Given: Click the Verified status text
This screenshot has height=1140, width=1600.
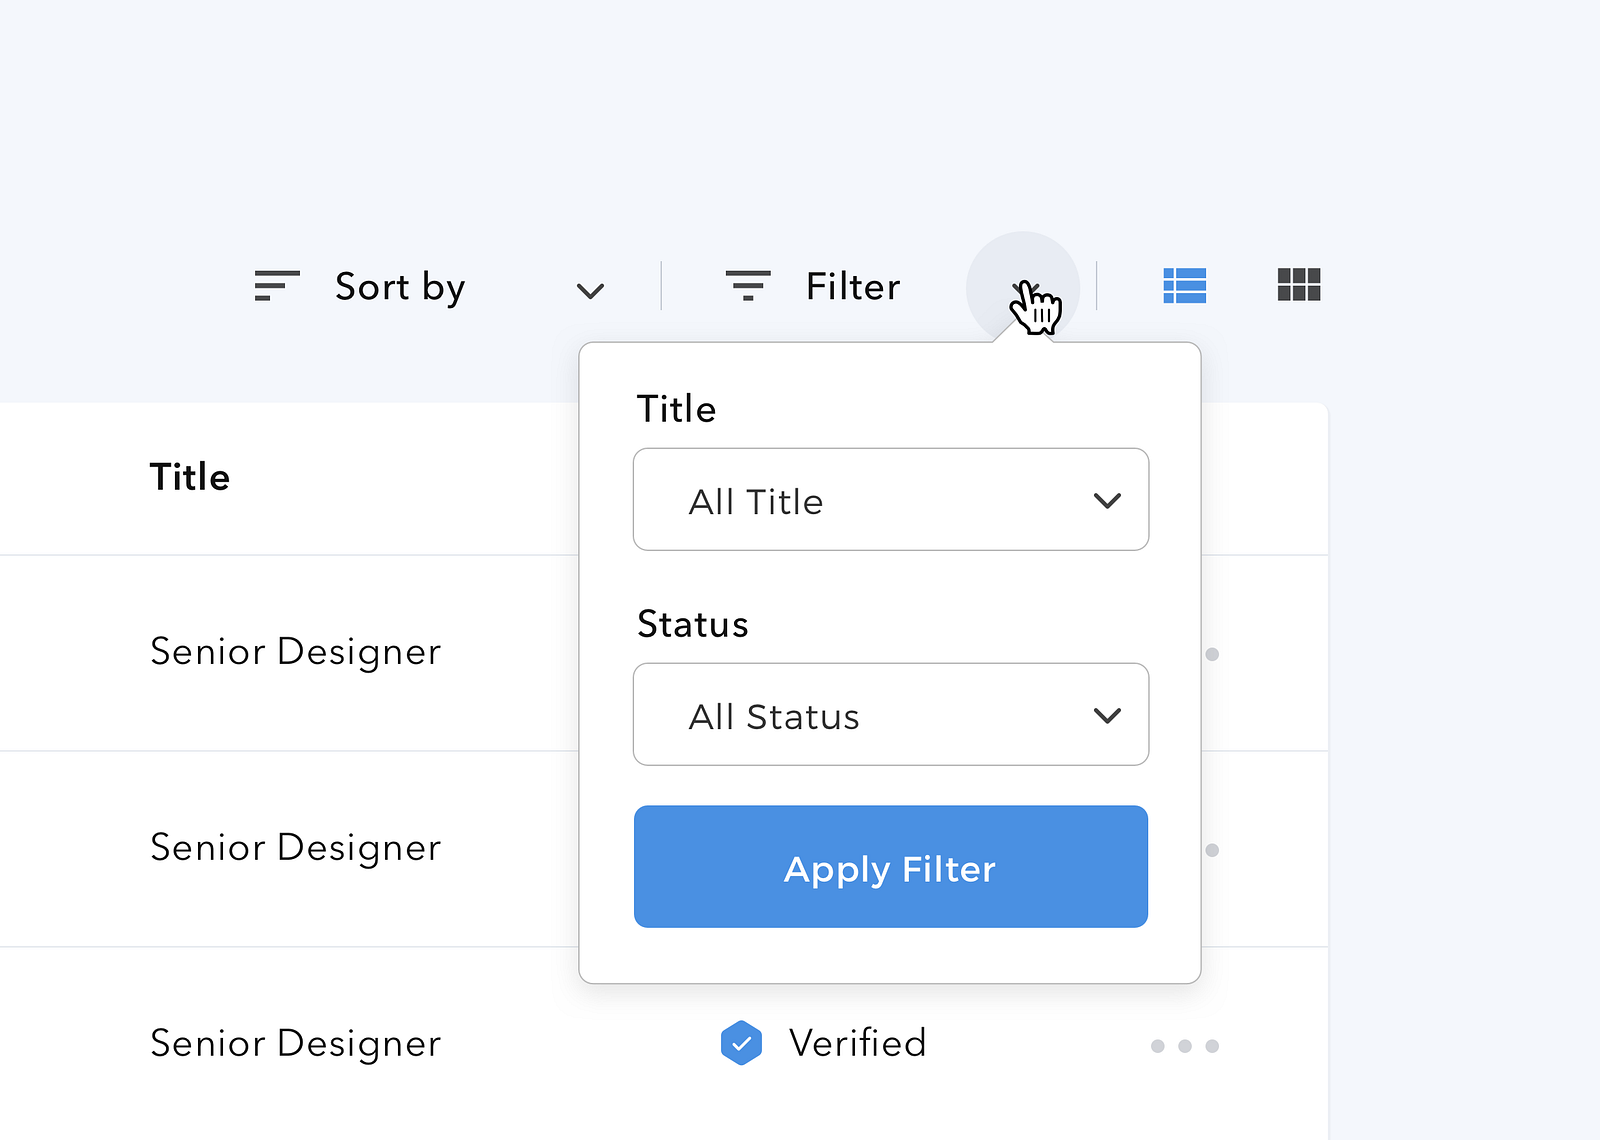Looking at the screenshot, I should 858,1043.
